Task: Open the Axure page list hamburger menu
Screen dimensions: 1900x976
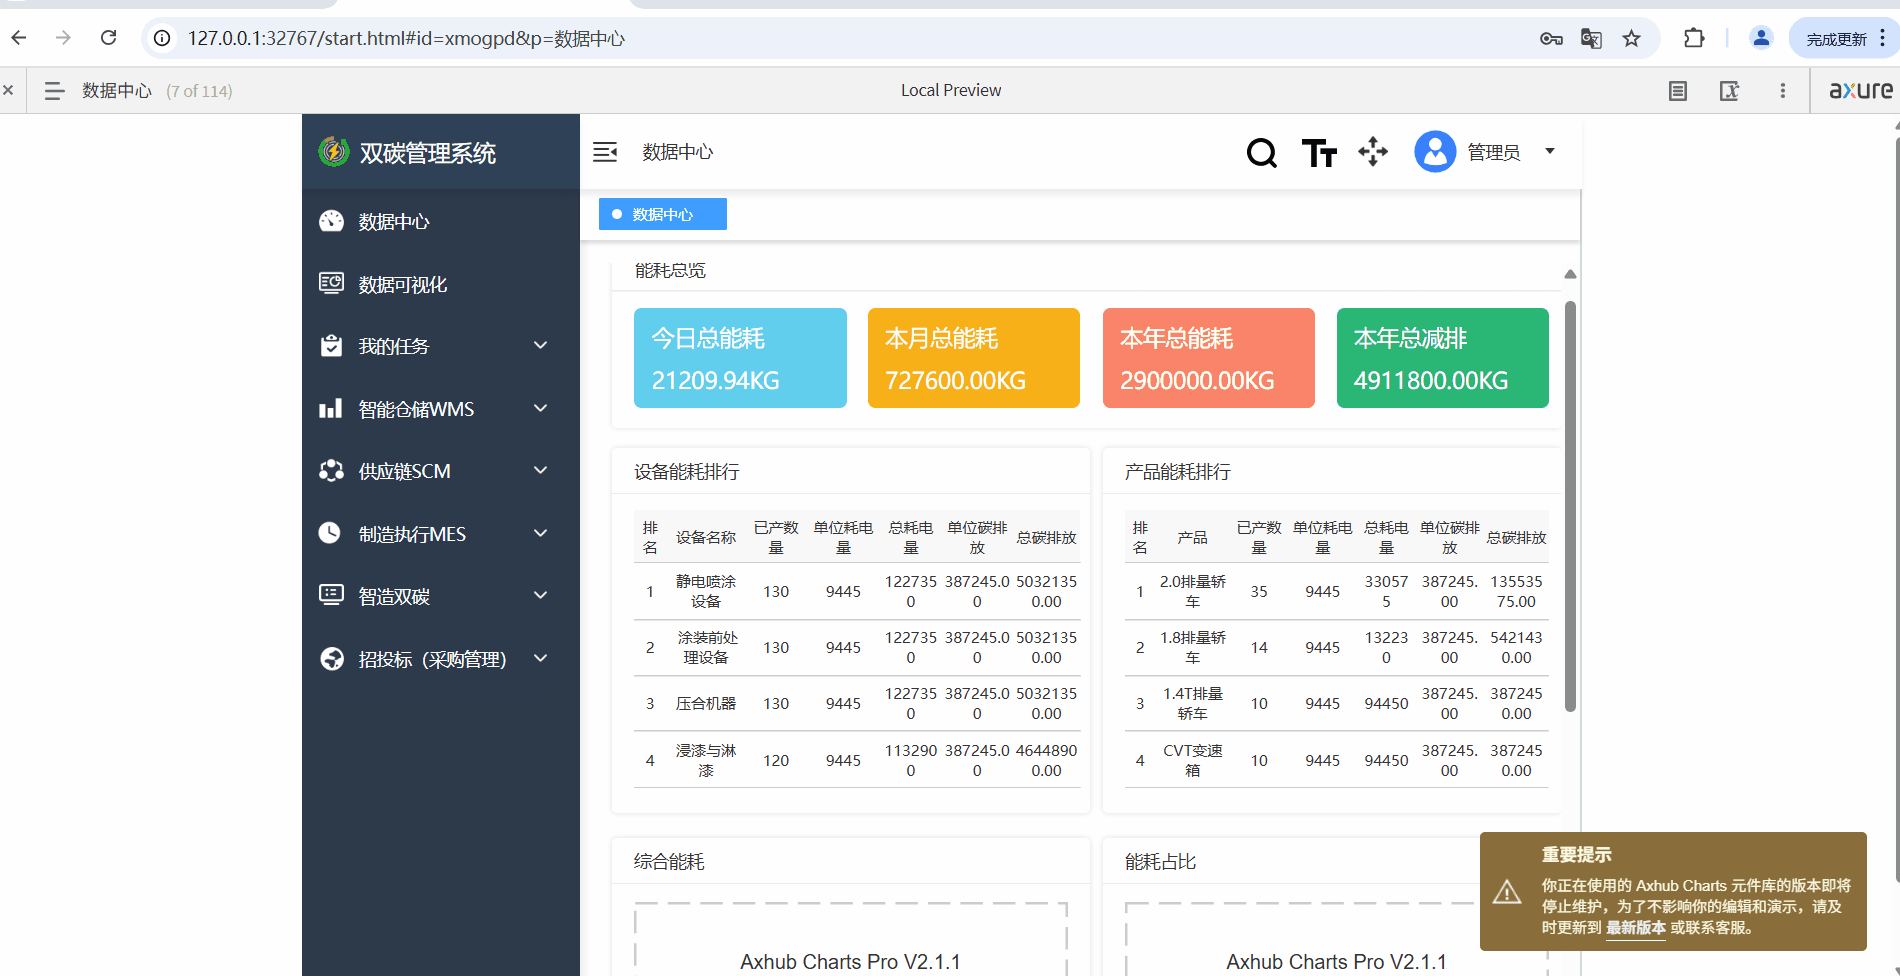Action: pos(55,91)
